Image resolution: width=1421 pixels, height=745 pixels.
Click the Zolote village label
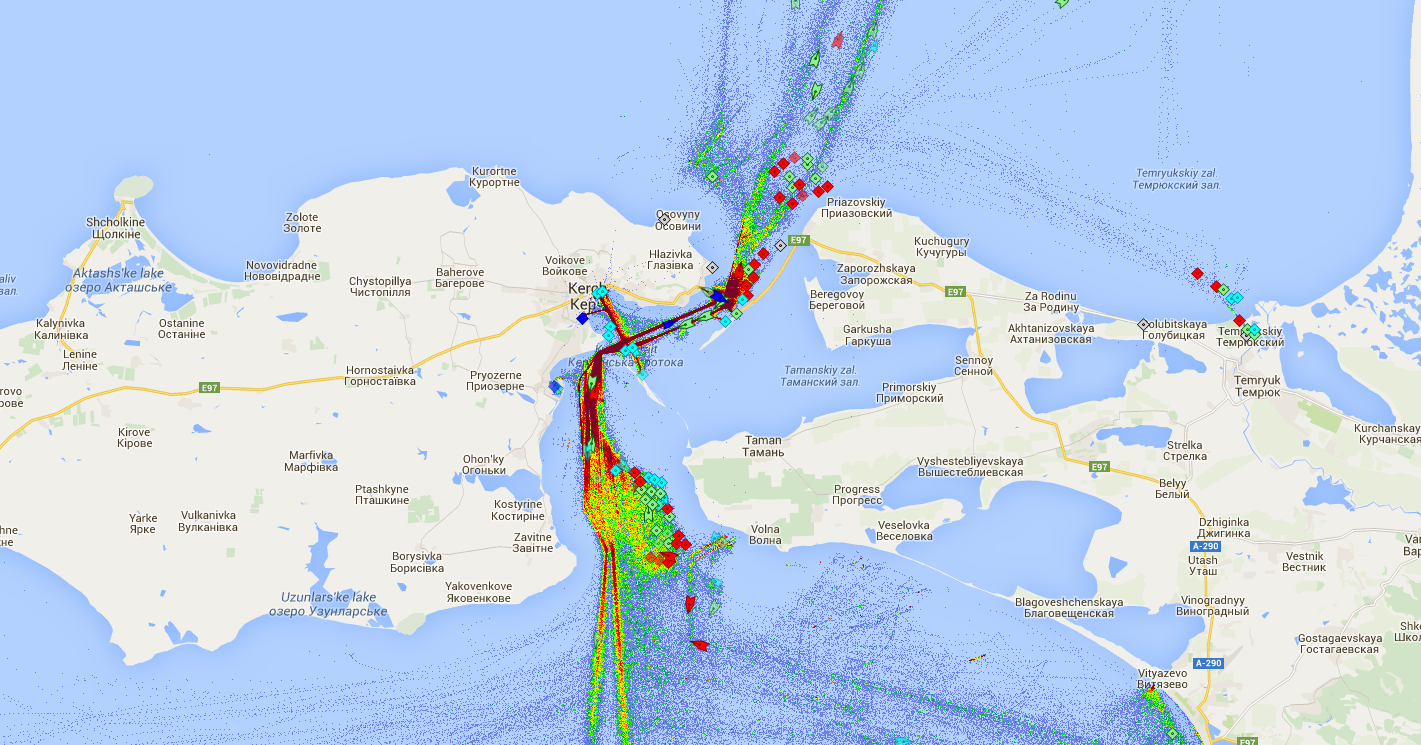(302, 222)
